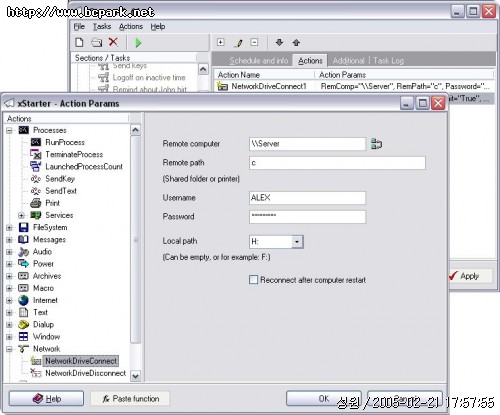Viewport: 500px width, 415px height.
Task: Click the Power category icon
Action: (23, 264)
